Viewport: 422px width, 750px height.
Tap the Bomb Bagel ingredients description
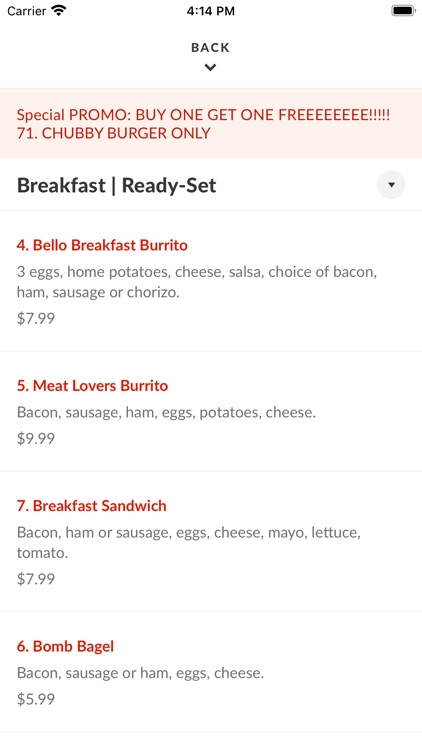140,673
